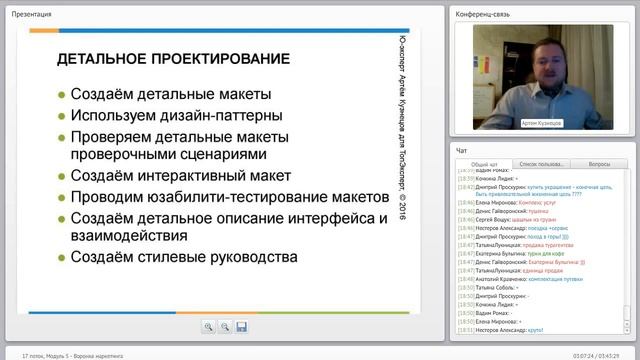Click ТатьянаЛукницкая's message единица продаж

coord(510,271)
